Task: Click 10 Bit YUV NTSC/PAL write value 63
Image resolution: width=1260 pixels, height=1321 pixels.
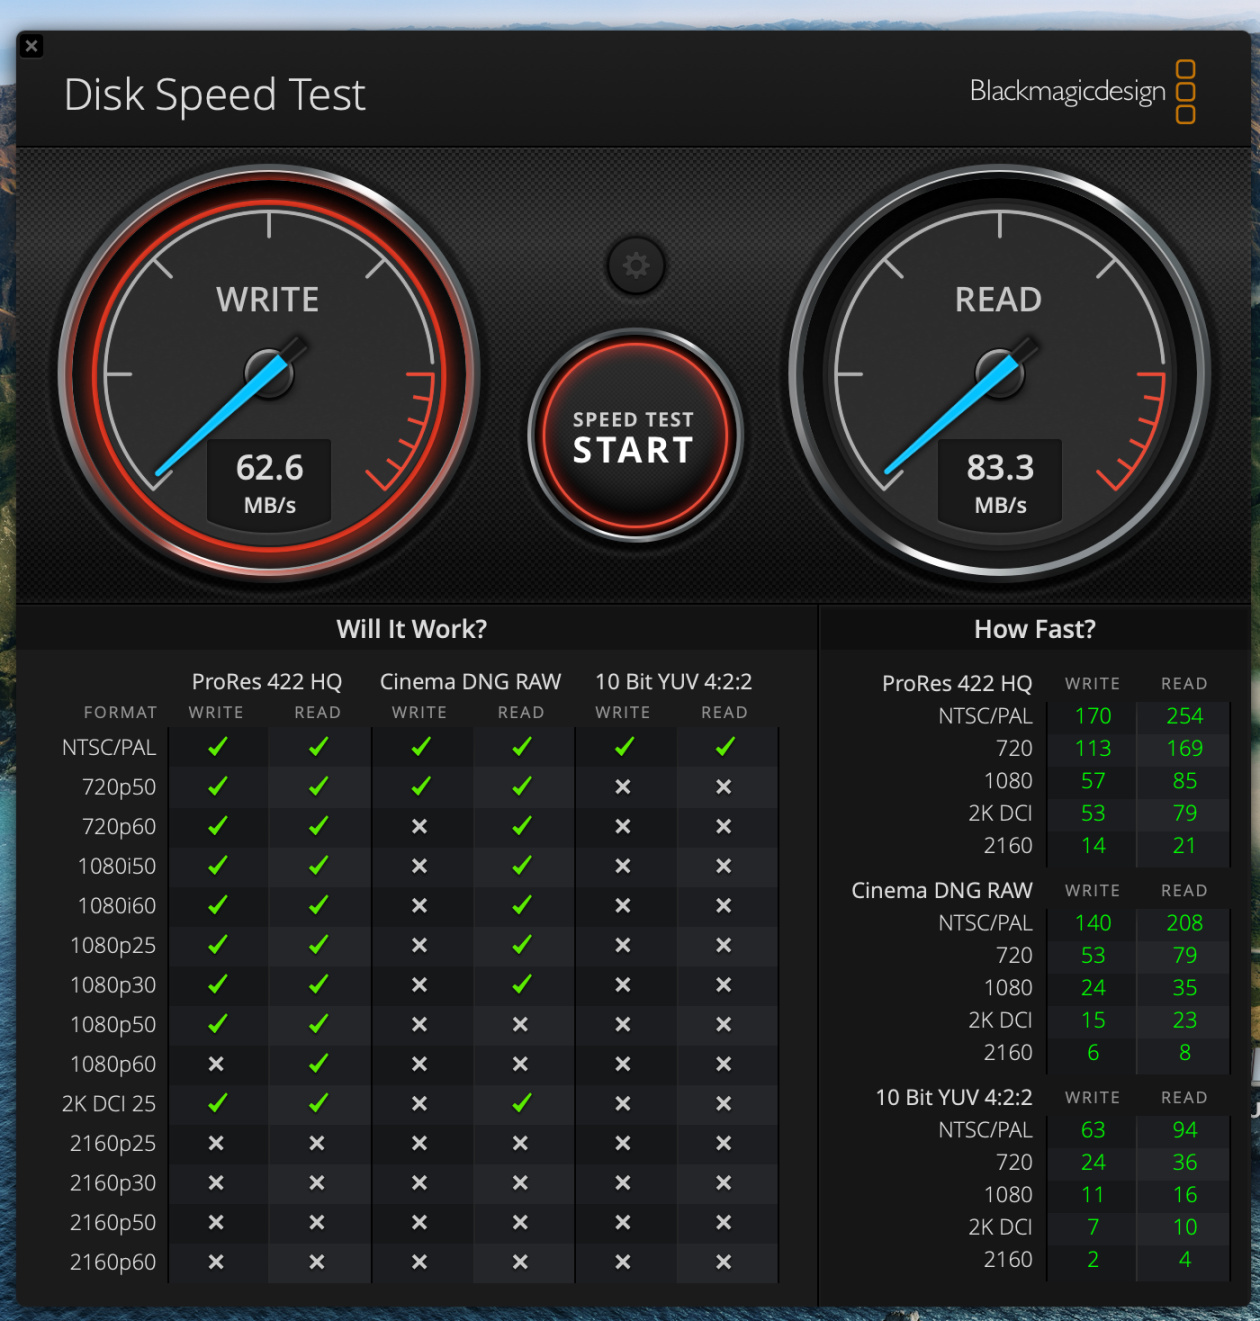Action: pyautogui.click(x=1093, y=1130)
